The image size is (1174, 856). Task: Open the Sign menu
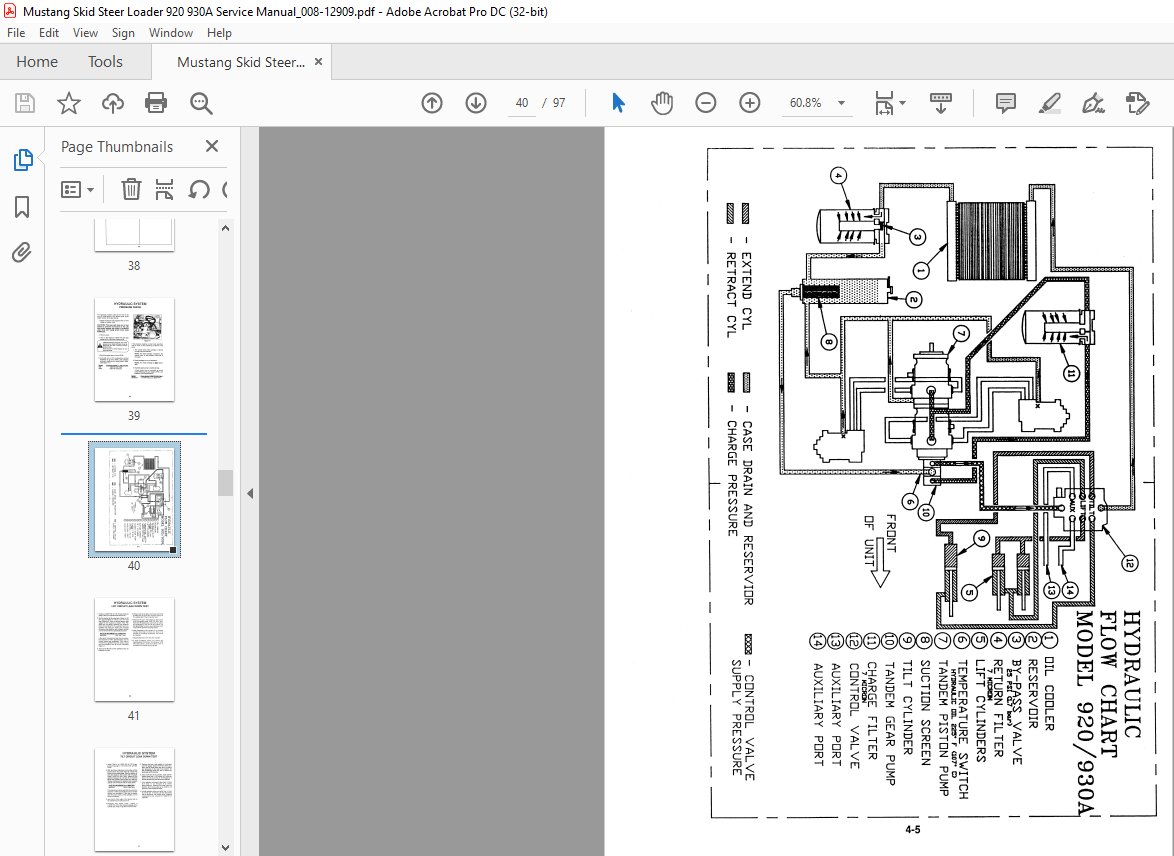coord(123,33)
